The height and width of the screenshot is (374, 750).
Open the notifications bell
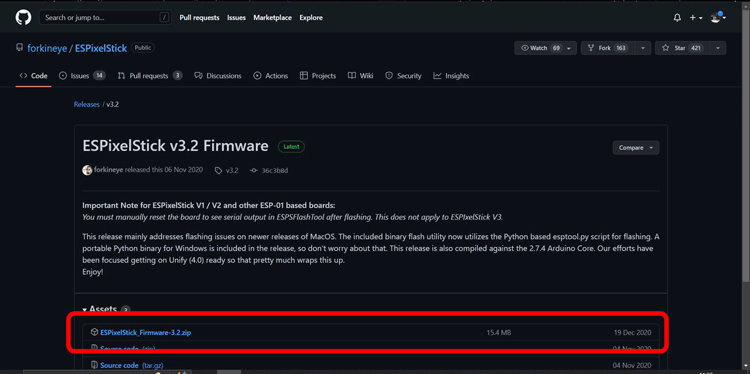pyautogui.click(x=677, y=18)
